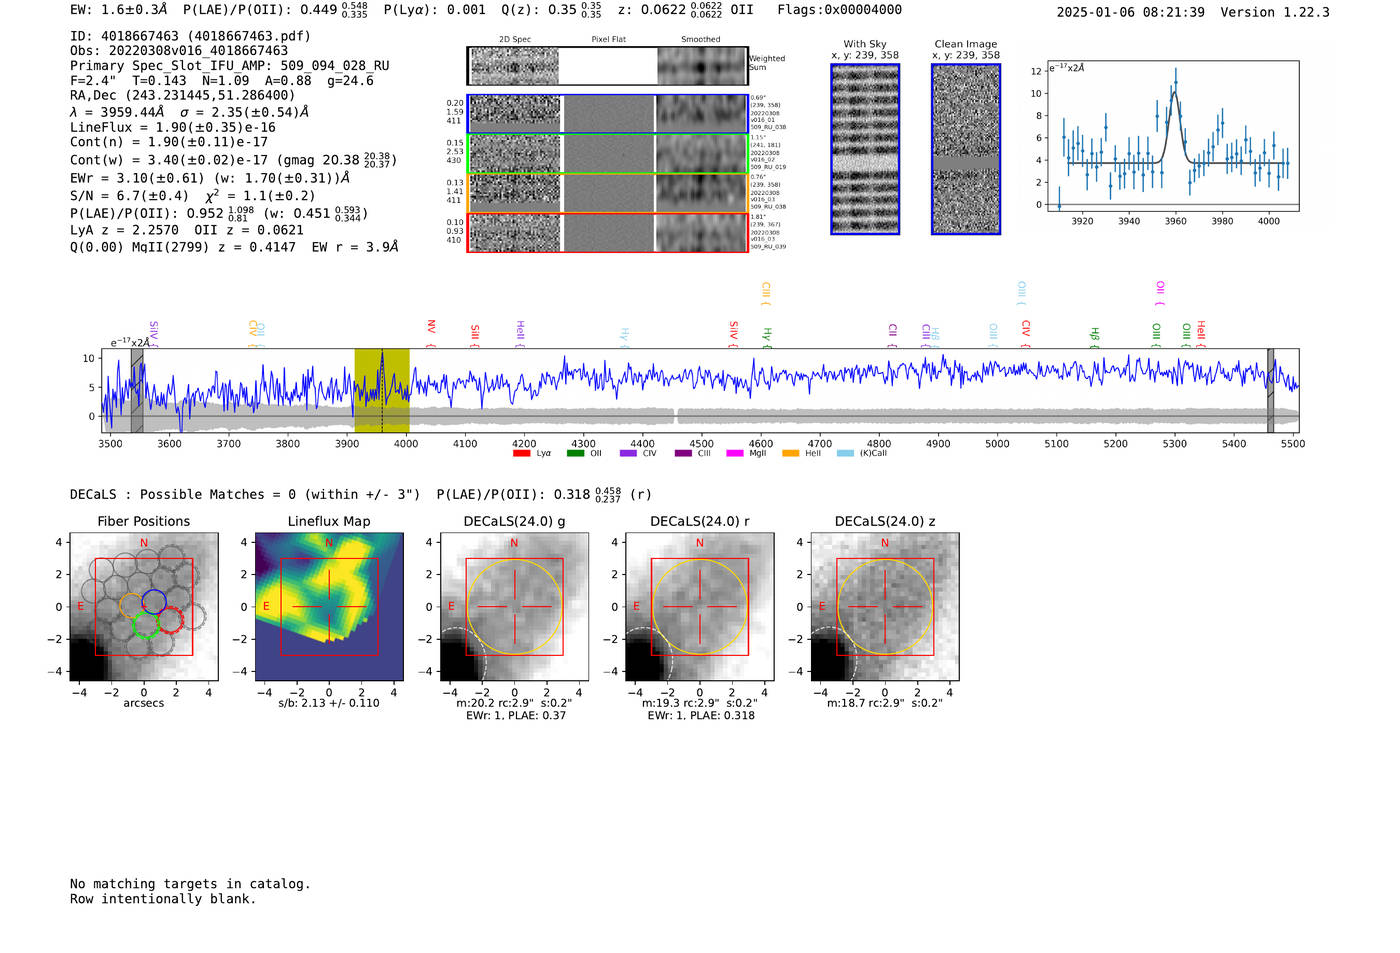Click the Weighted Sum 2D spectrum strip

(607, 66)
